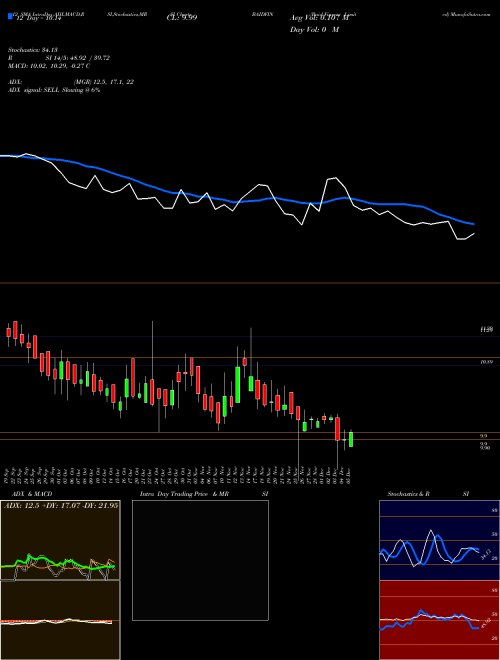Image resolution: width=500 pixels, height=660 pixels.
Task: Click the red RSI mini chart
Action: [x=439, y=620]
